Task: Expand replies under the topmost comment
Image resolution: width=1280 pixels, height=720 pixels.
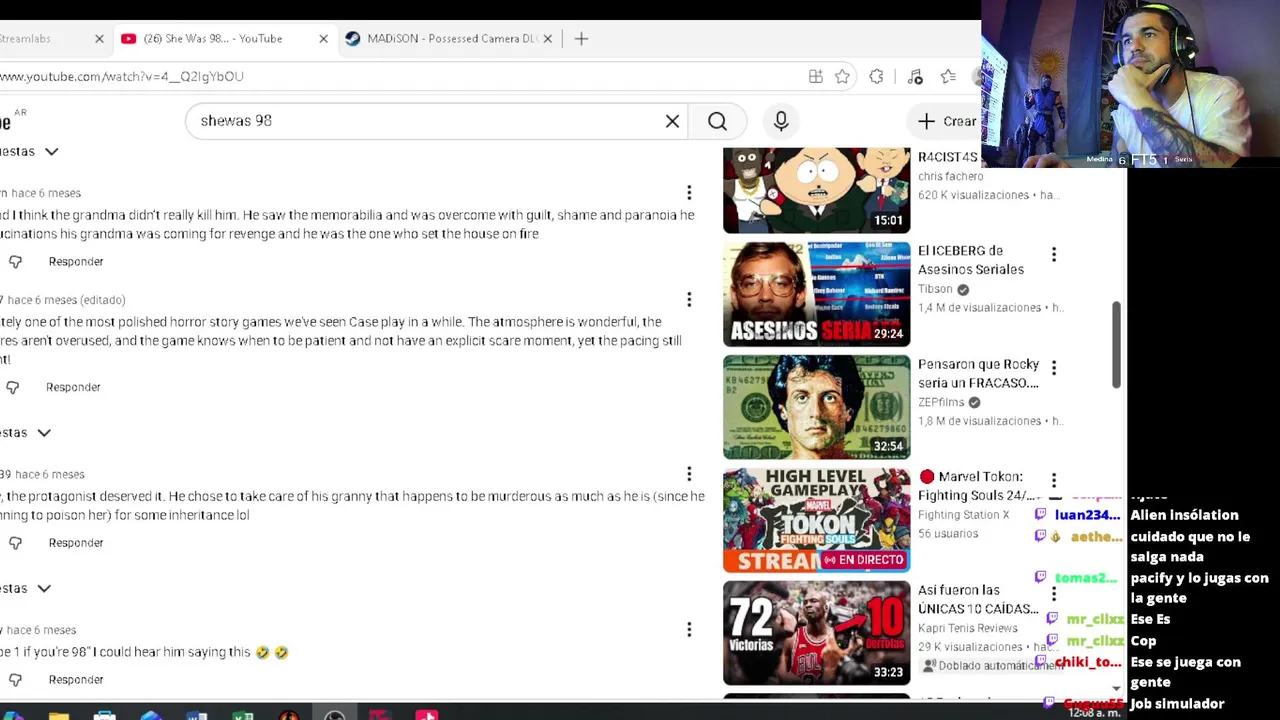Action: coord(30,152)
